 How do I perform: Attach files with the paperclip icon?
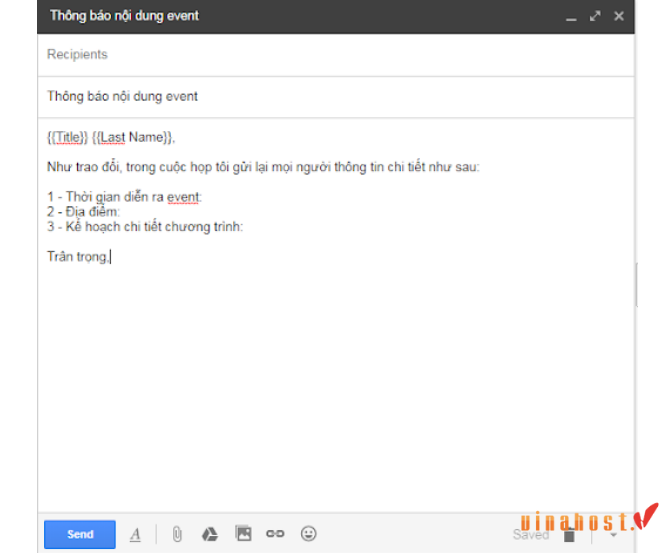pyautogui.click(x=177, y=534)
